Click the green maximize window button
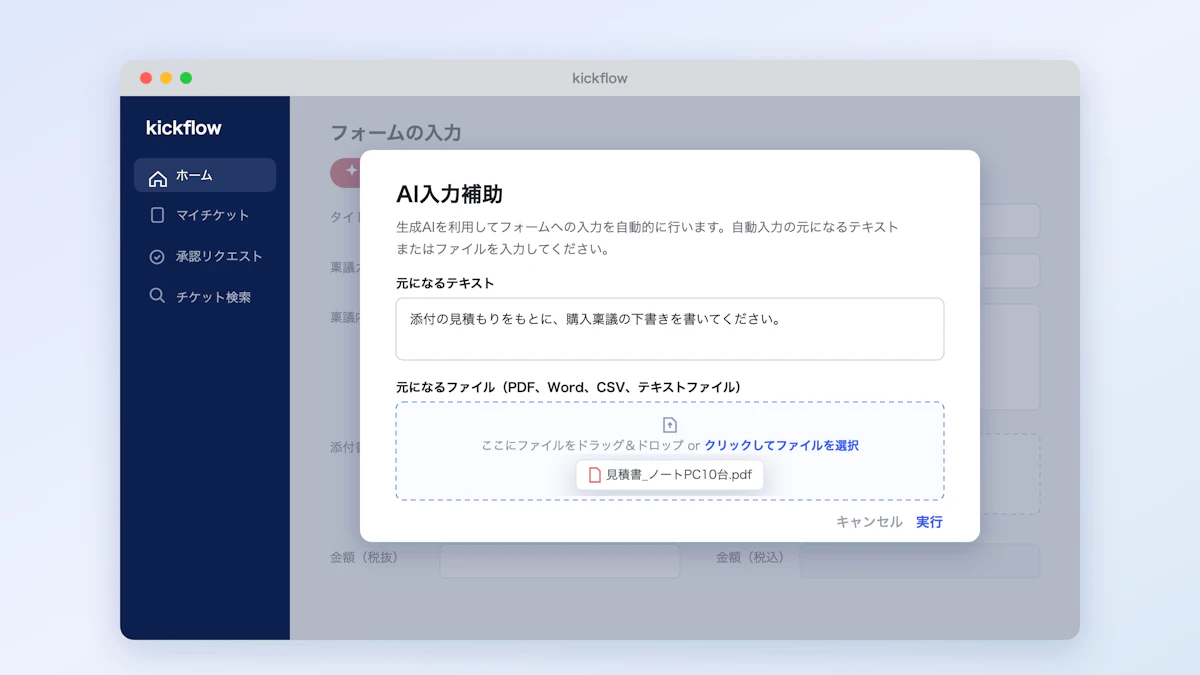 point(186,78)
